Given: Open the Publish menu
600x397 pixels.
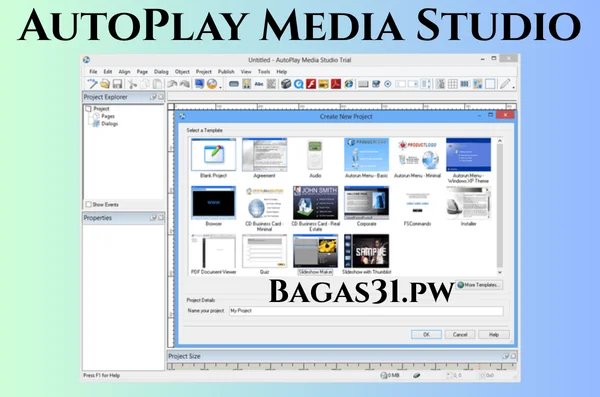Looking at the screenshot, I should tap(226, 72).
